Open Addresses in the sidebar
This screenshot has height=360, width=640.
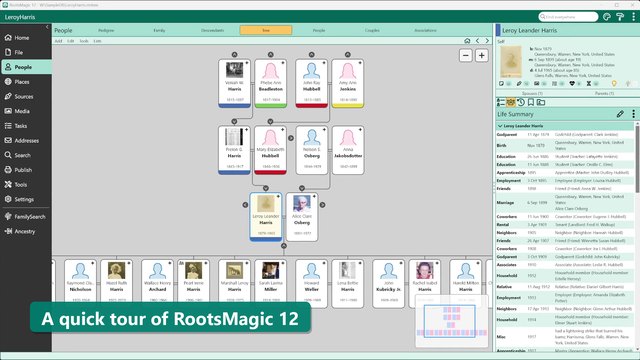(26, 140)
